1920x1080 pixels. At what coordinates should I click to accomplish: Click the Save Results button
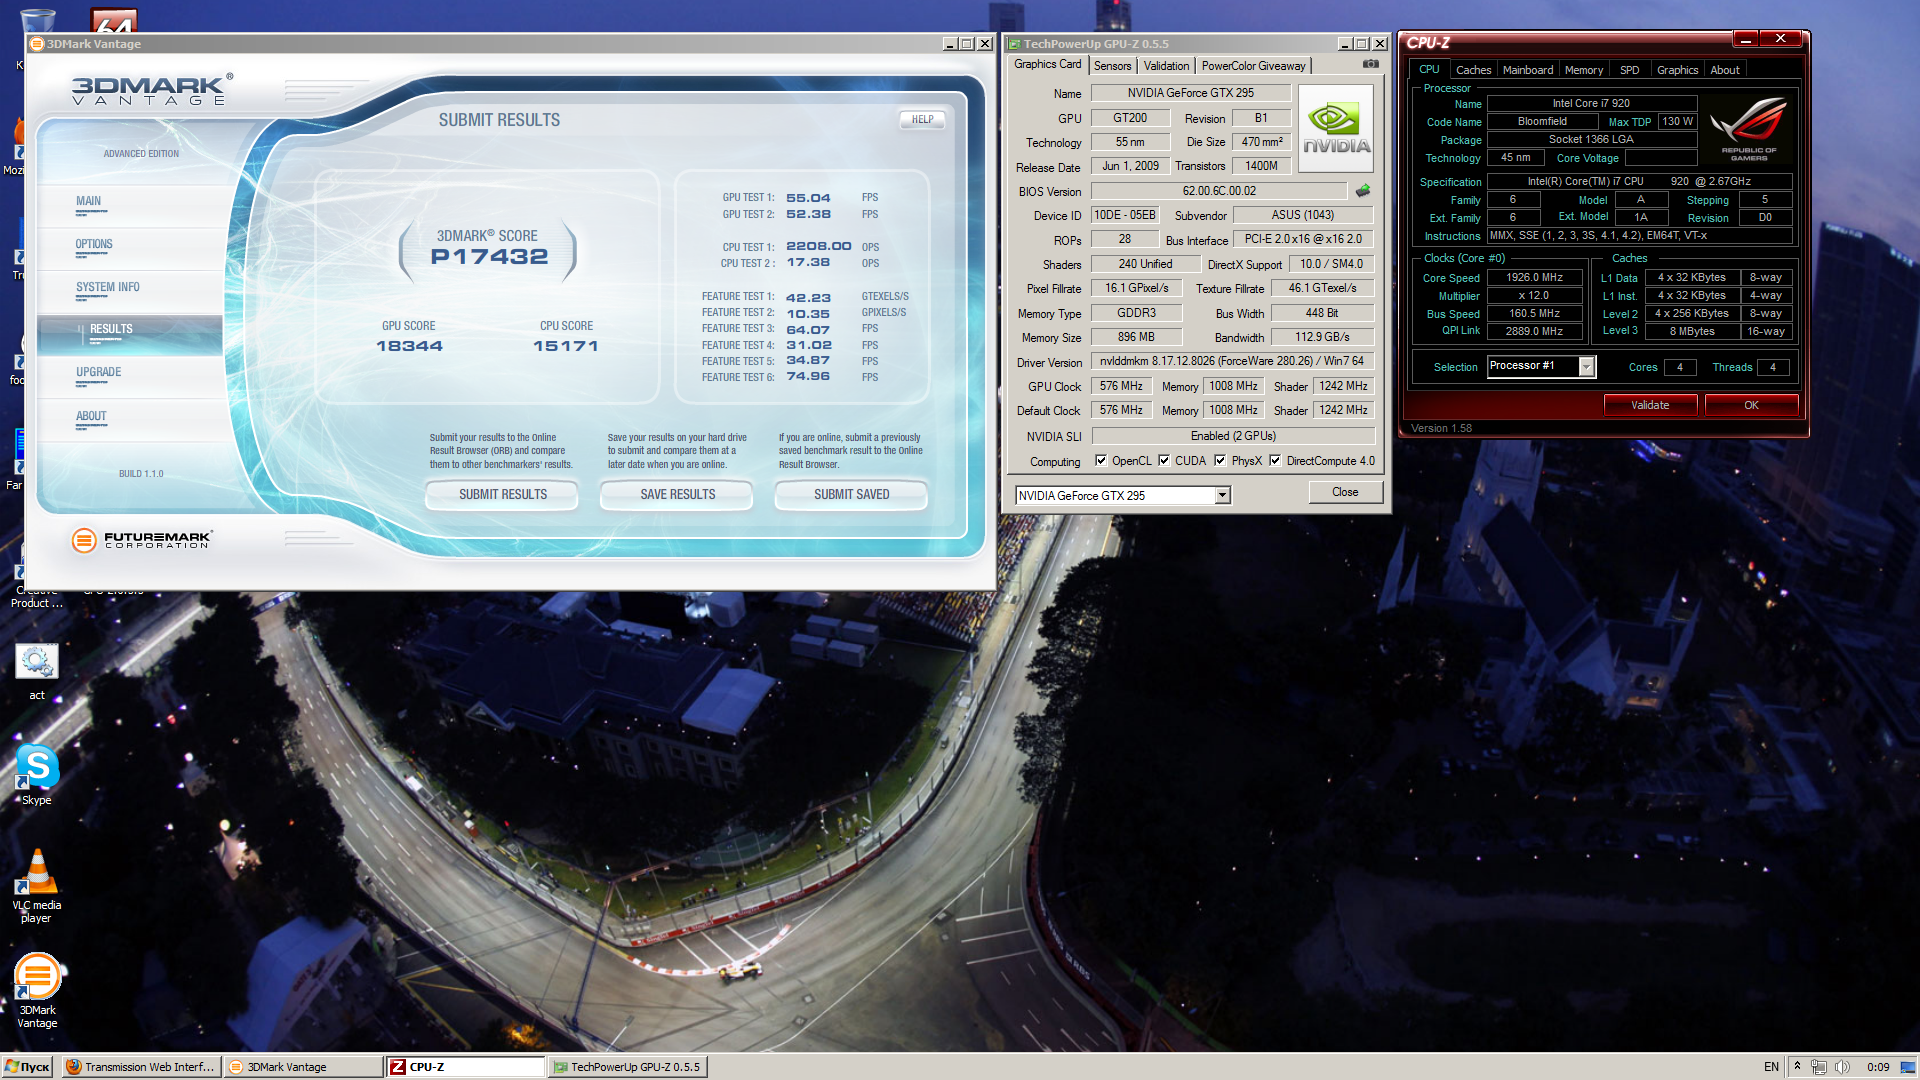click(677, 495)
